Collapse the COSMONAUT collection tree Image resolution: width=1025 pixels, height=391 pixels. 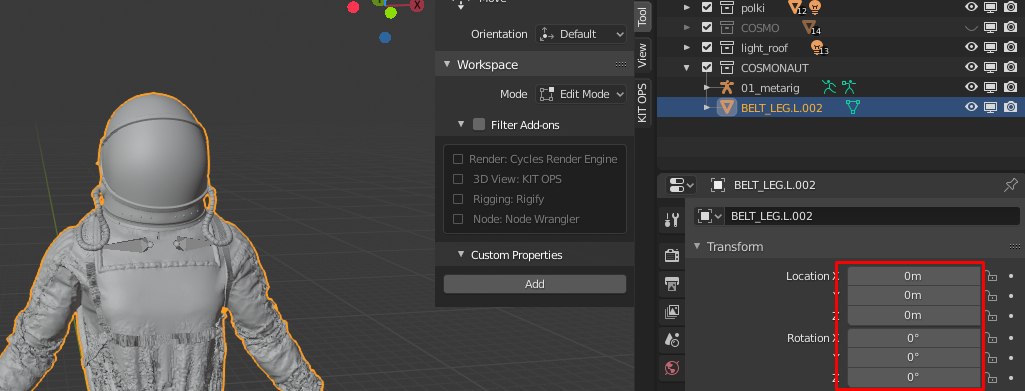coord(686,67)
